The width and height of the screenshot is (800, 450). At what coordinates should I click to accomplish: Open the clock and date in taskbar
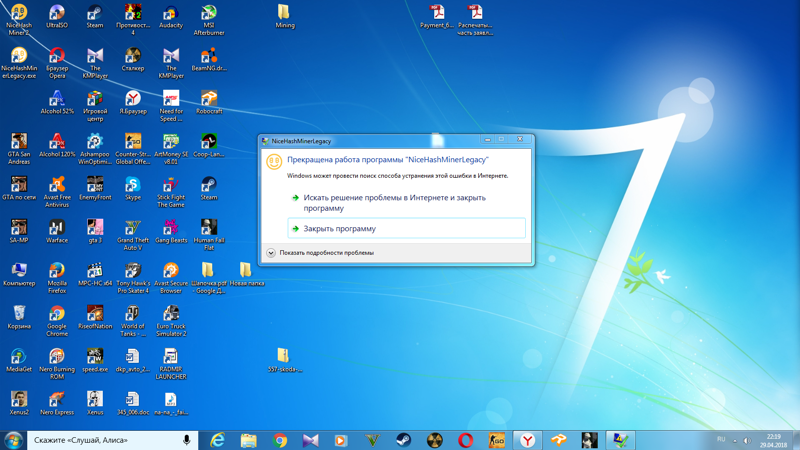tap(773, 441)
